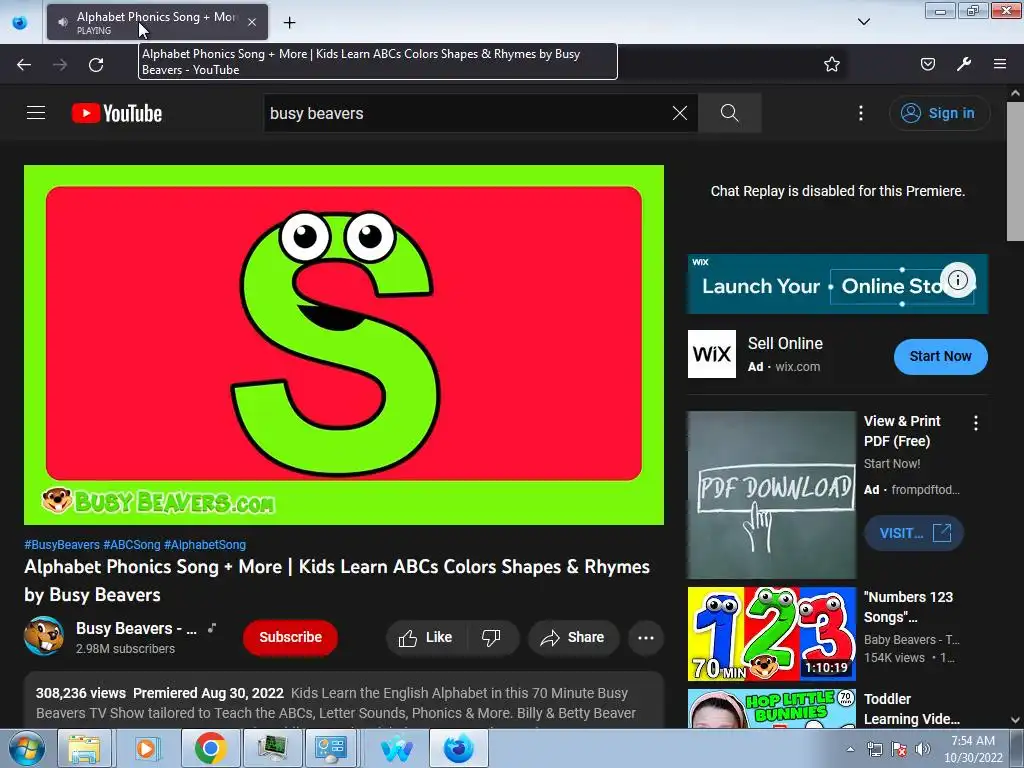
Task: Like the video
Action: pyautogui.click(x=426, y=637)
